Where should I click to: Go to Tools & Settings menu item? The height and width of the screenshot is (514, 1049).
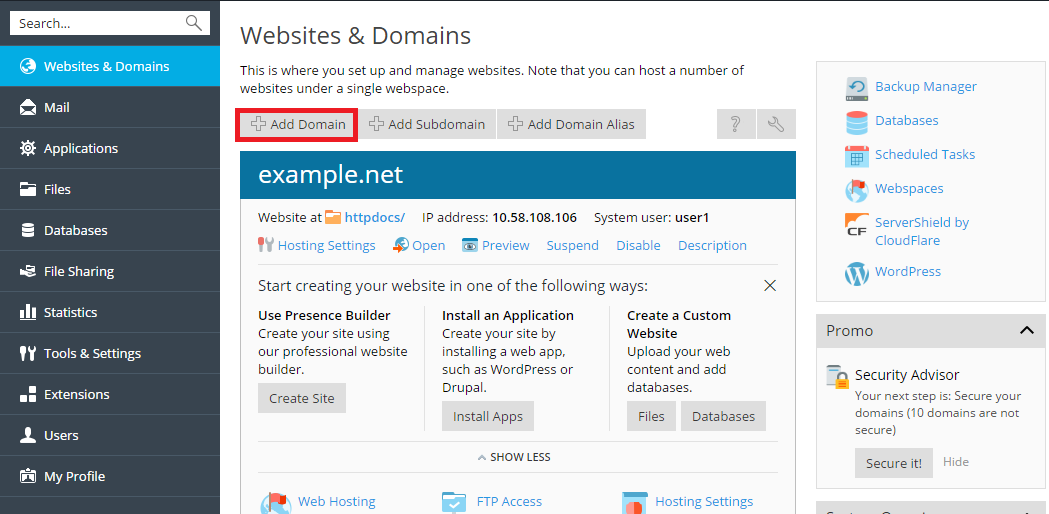click(x=92, y=353)
